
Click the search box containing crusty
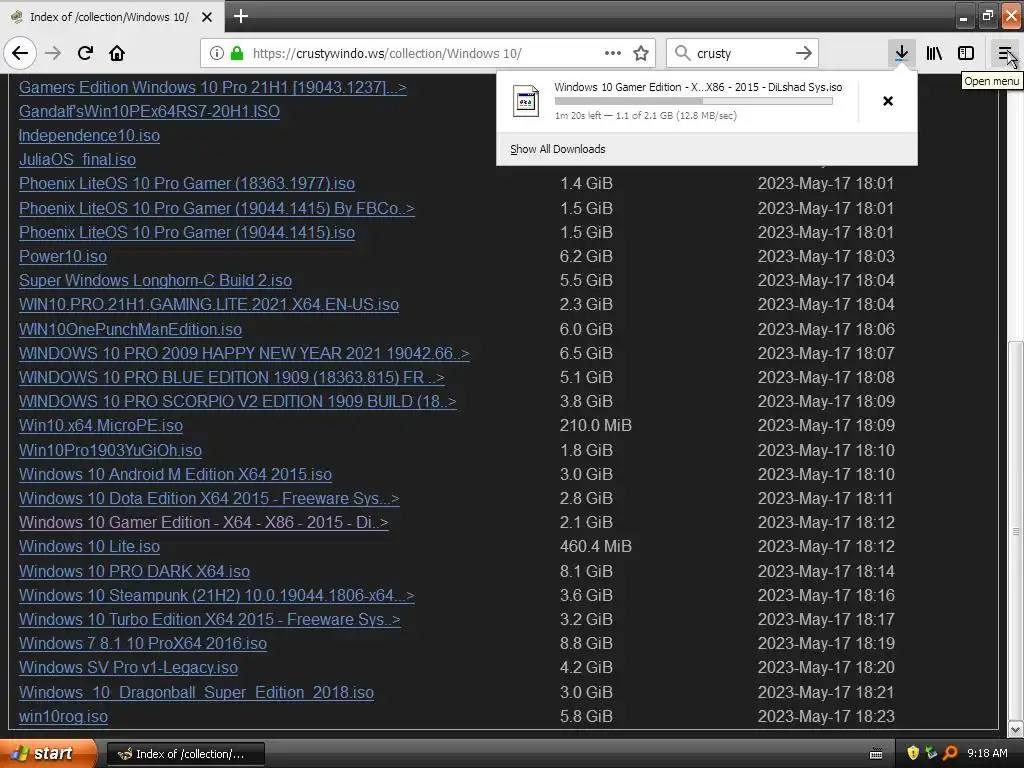click(x=741, y=53)
